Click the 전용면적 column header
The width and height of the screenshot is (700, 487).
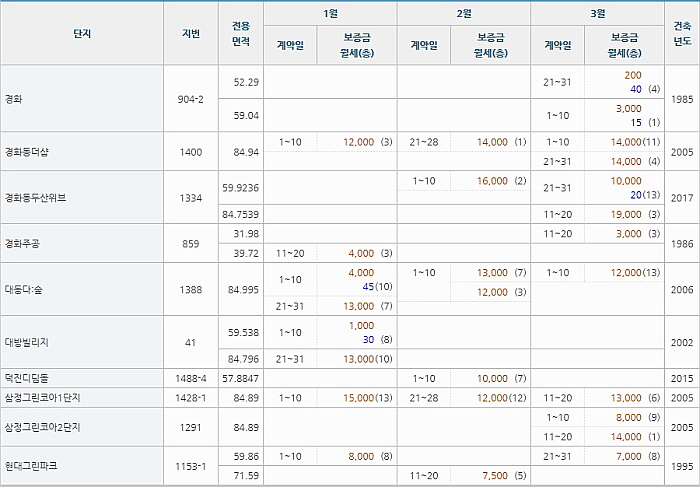[x=241, y=33]
